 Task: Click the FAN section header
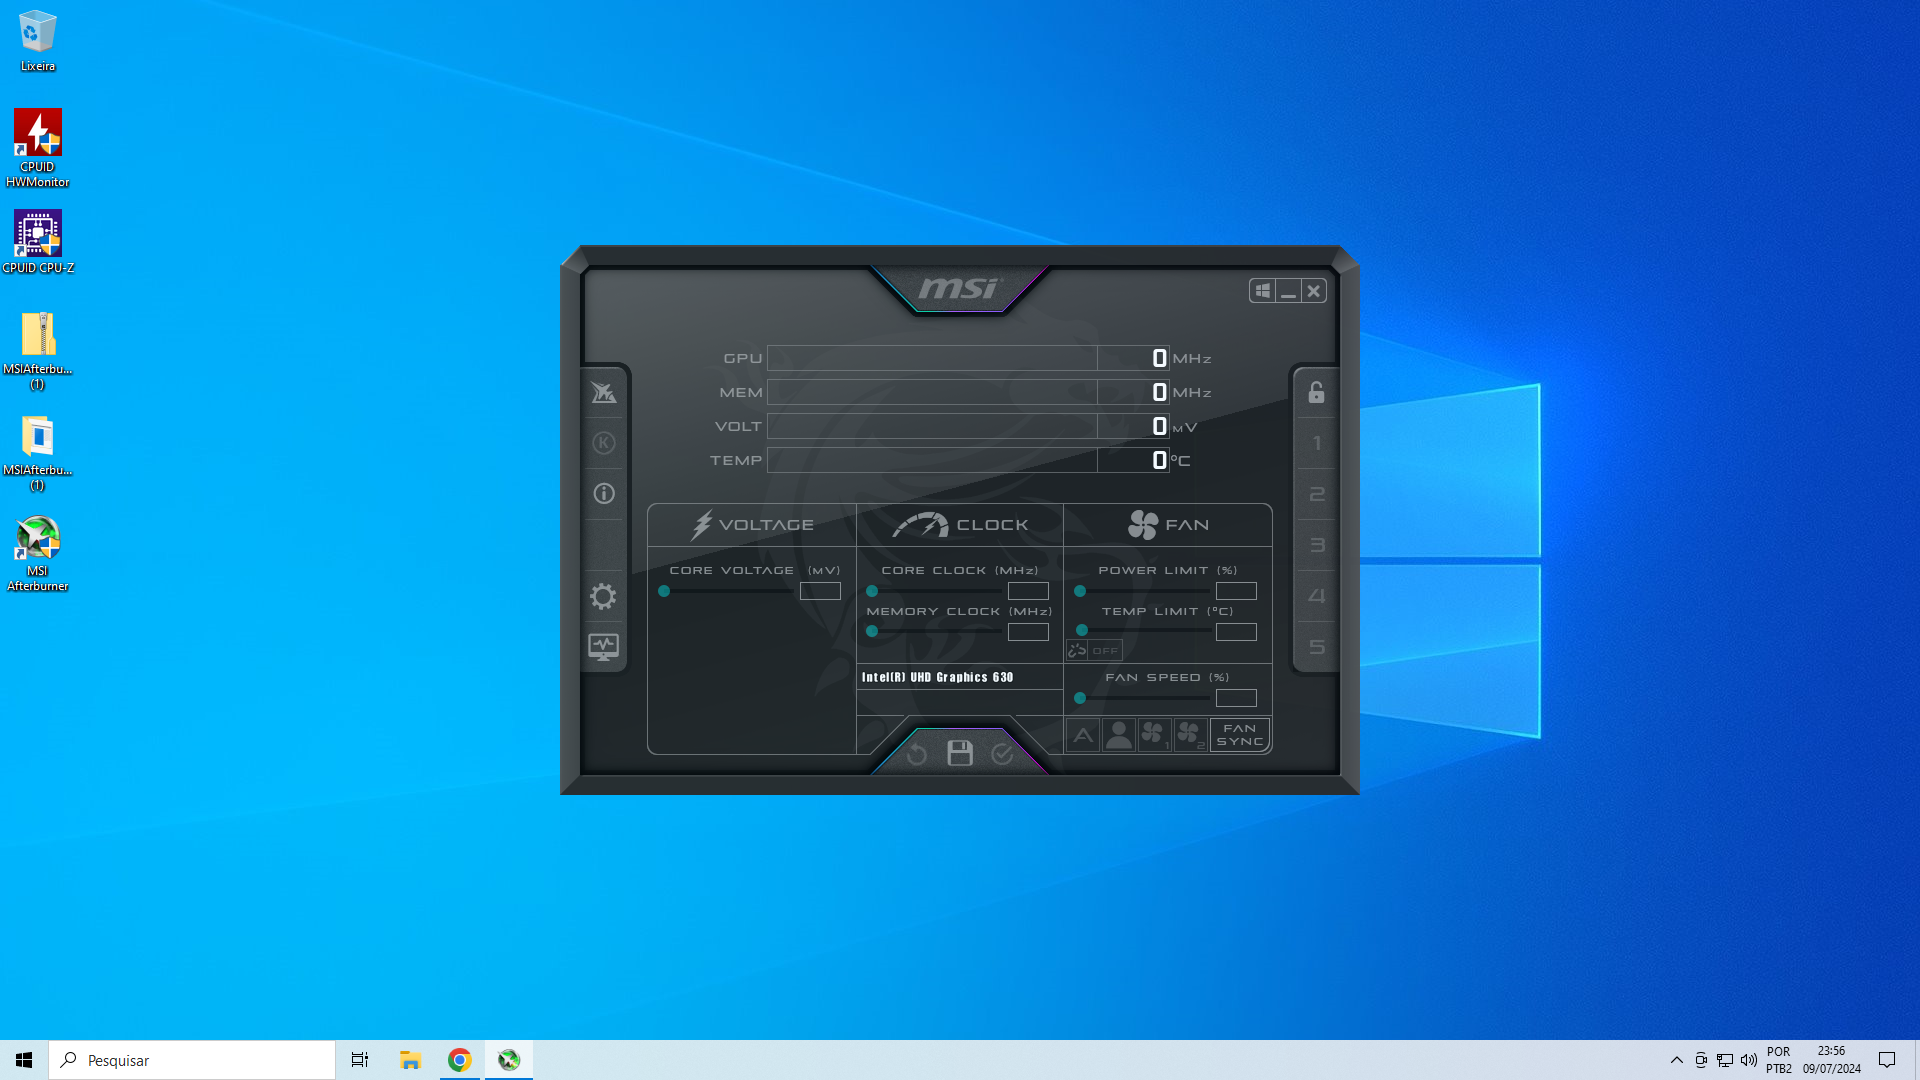click(1168, 525)
